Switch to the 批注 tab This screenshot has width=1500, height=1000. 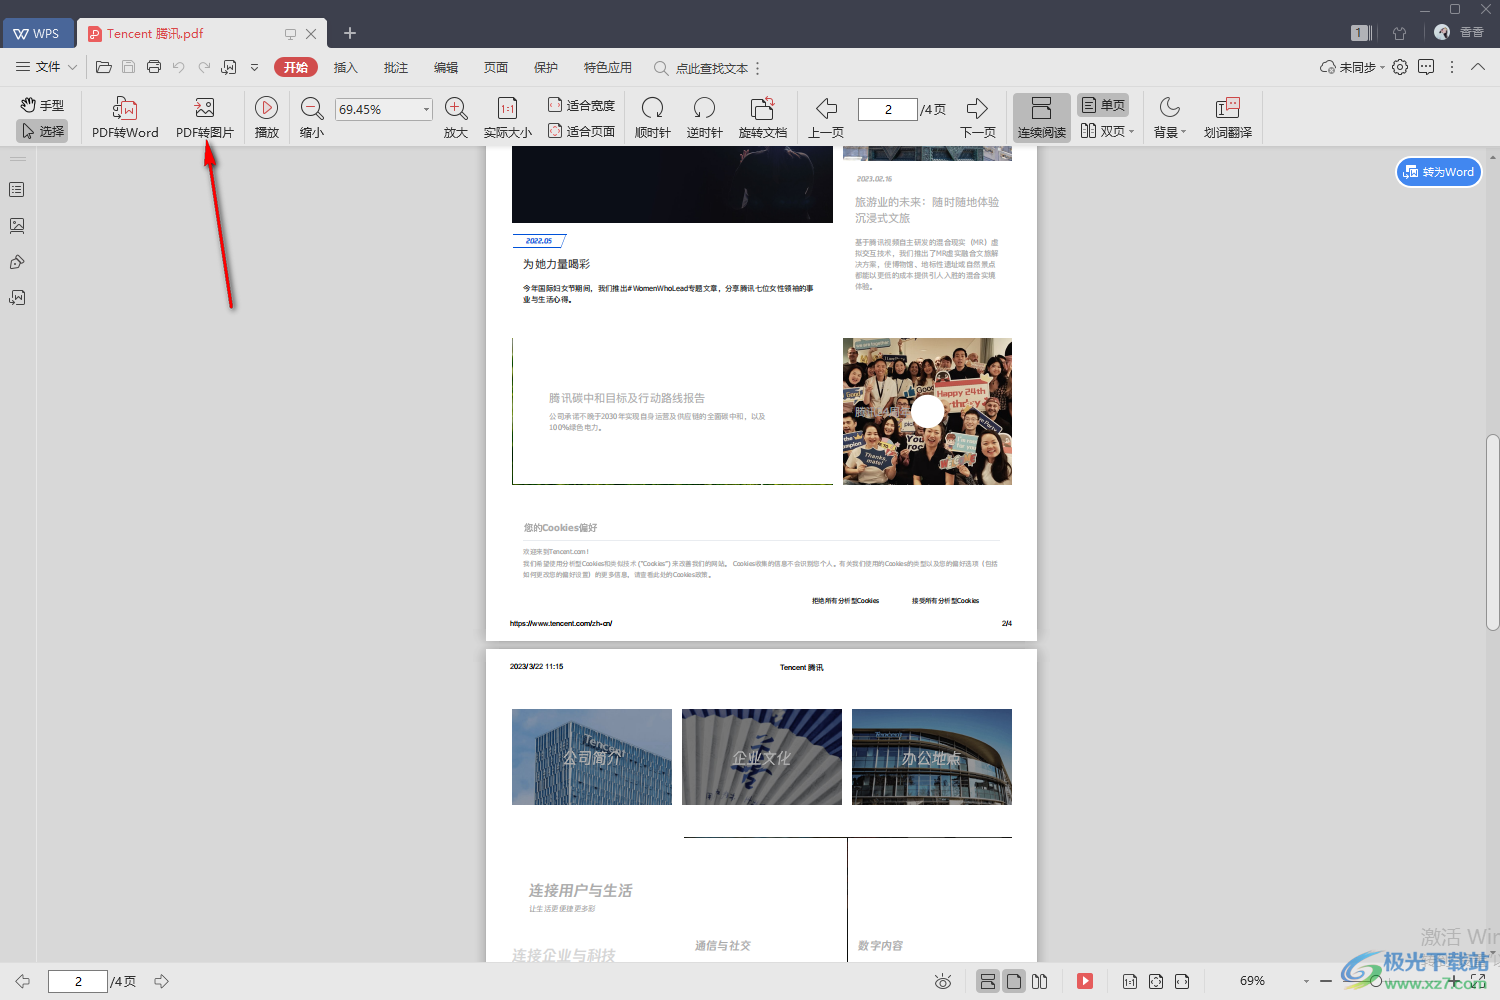(395, 67)
